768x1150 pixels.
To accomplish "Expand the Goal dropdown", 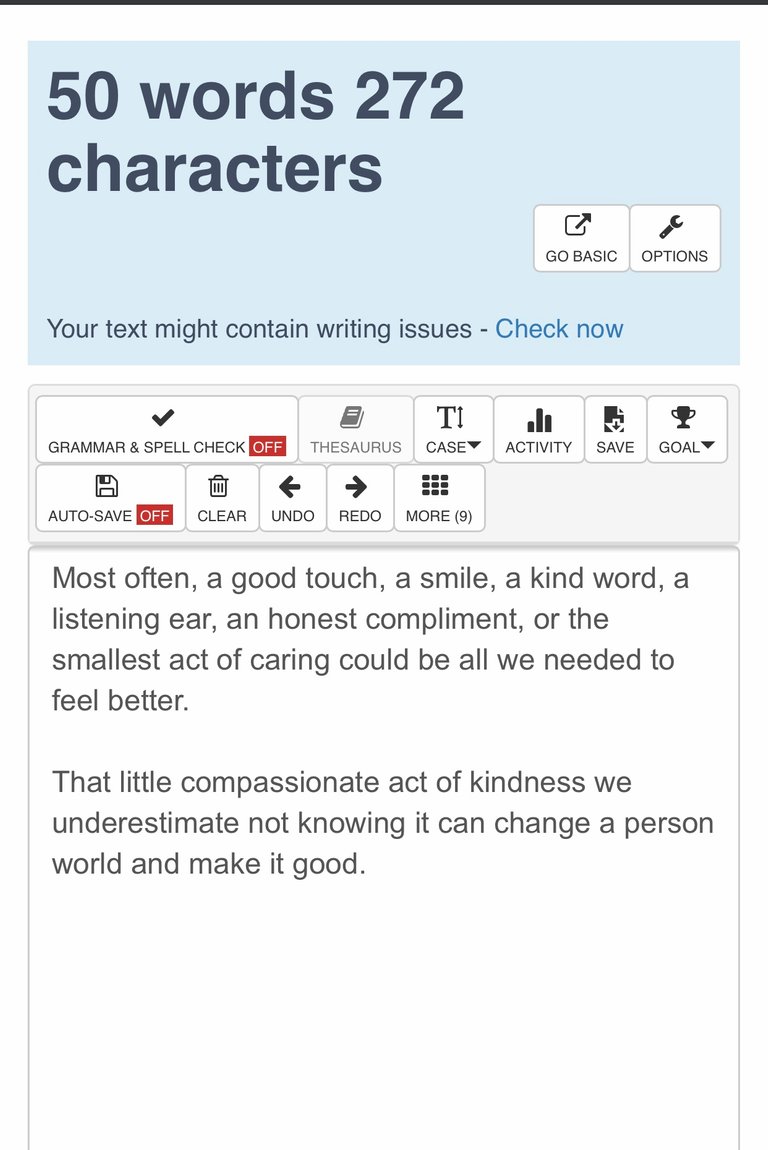I will [687, 429].
